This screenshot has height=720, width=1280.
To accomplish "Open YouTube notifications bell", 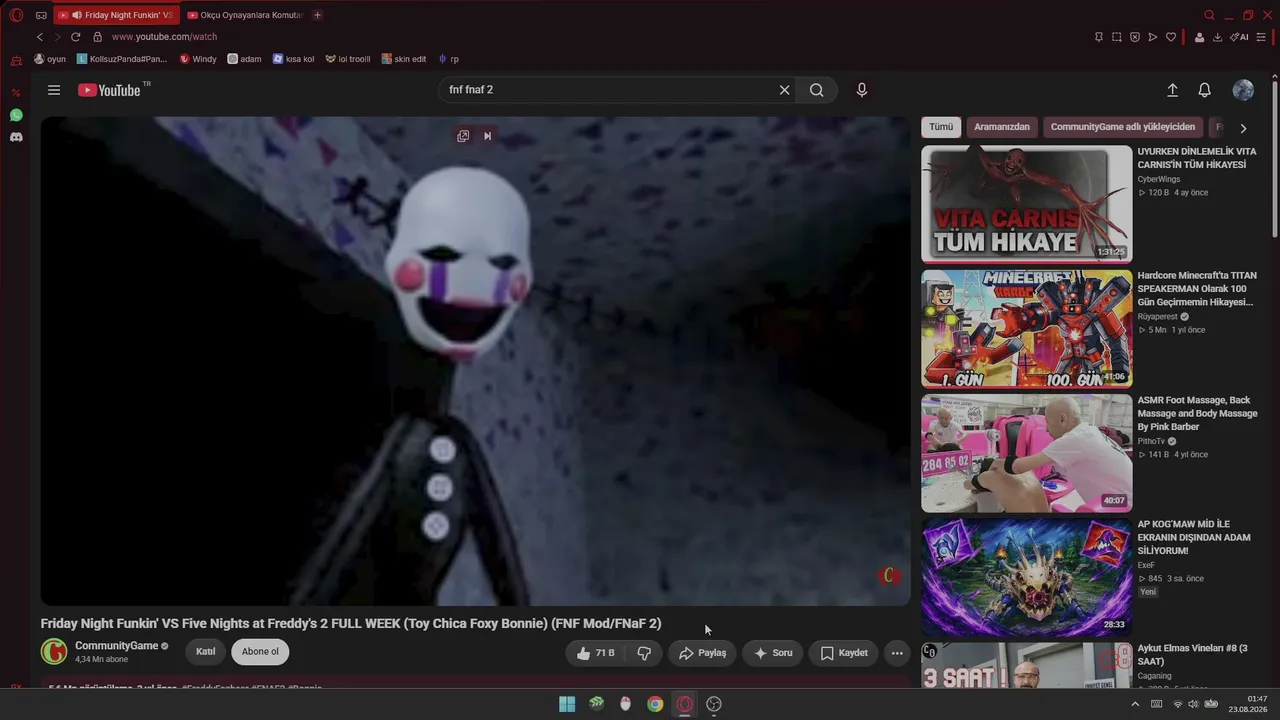I will (1205, 90).
